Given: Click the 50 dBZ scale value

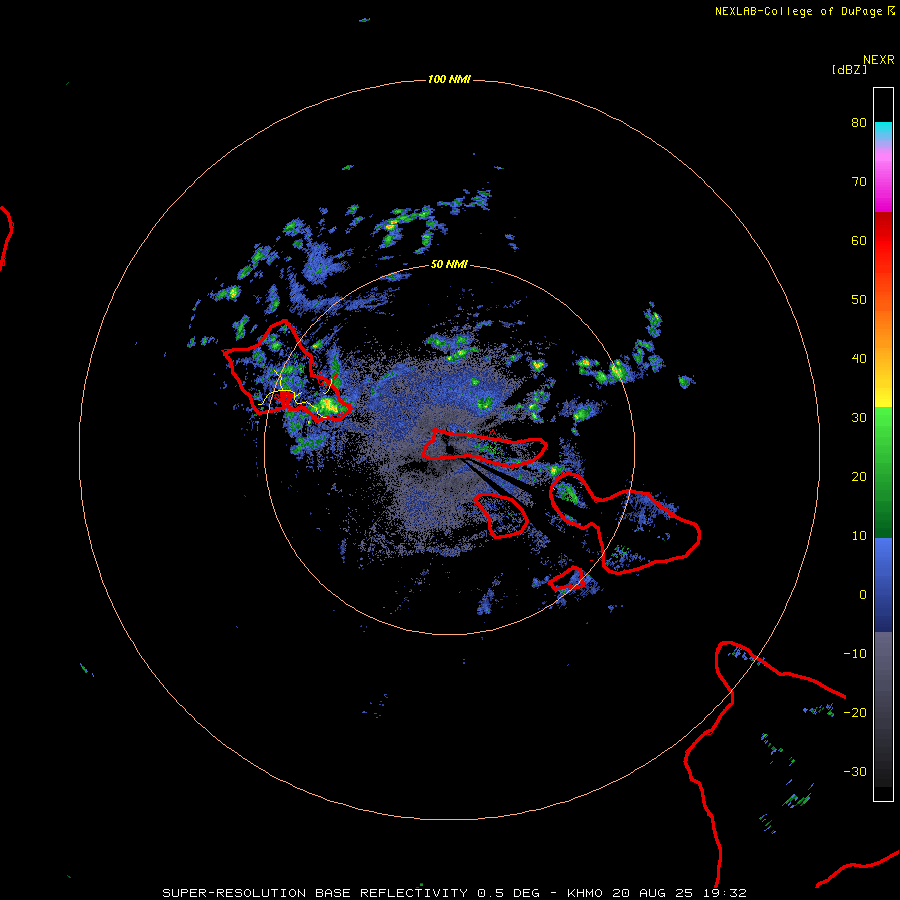Looking at the screenshot, I should [859, 300].
